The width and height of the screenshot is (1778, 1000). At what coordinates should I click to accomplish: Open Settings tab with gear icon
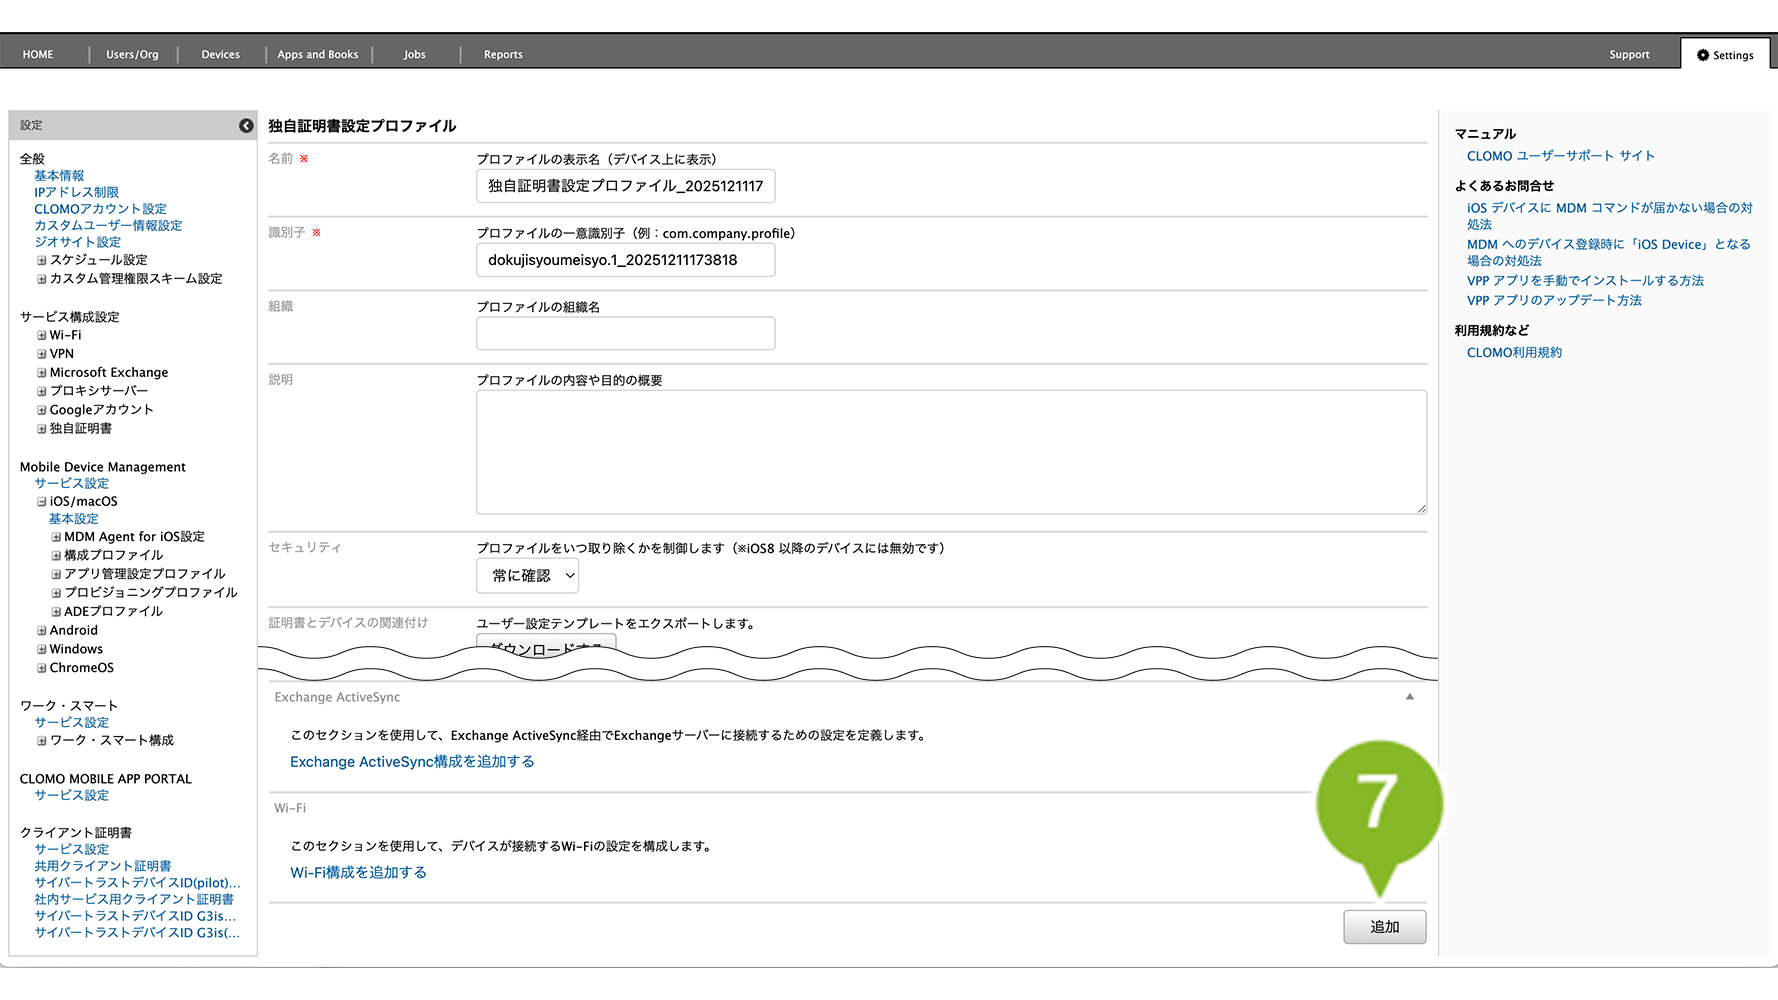click(x=1725, y=55)
